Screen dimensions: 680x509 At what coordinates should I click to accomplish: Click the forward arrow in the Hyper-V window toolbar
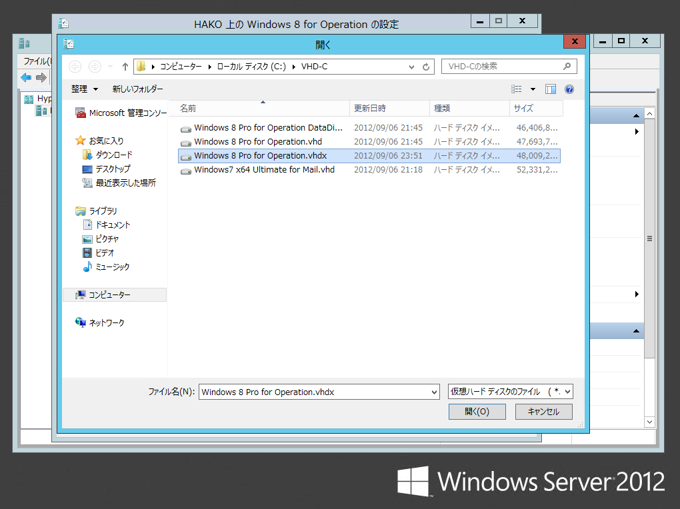(41, 78)
